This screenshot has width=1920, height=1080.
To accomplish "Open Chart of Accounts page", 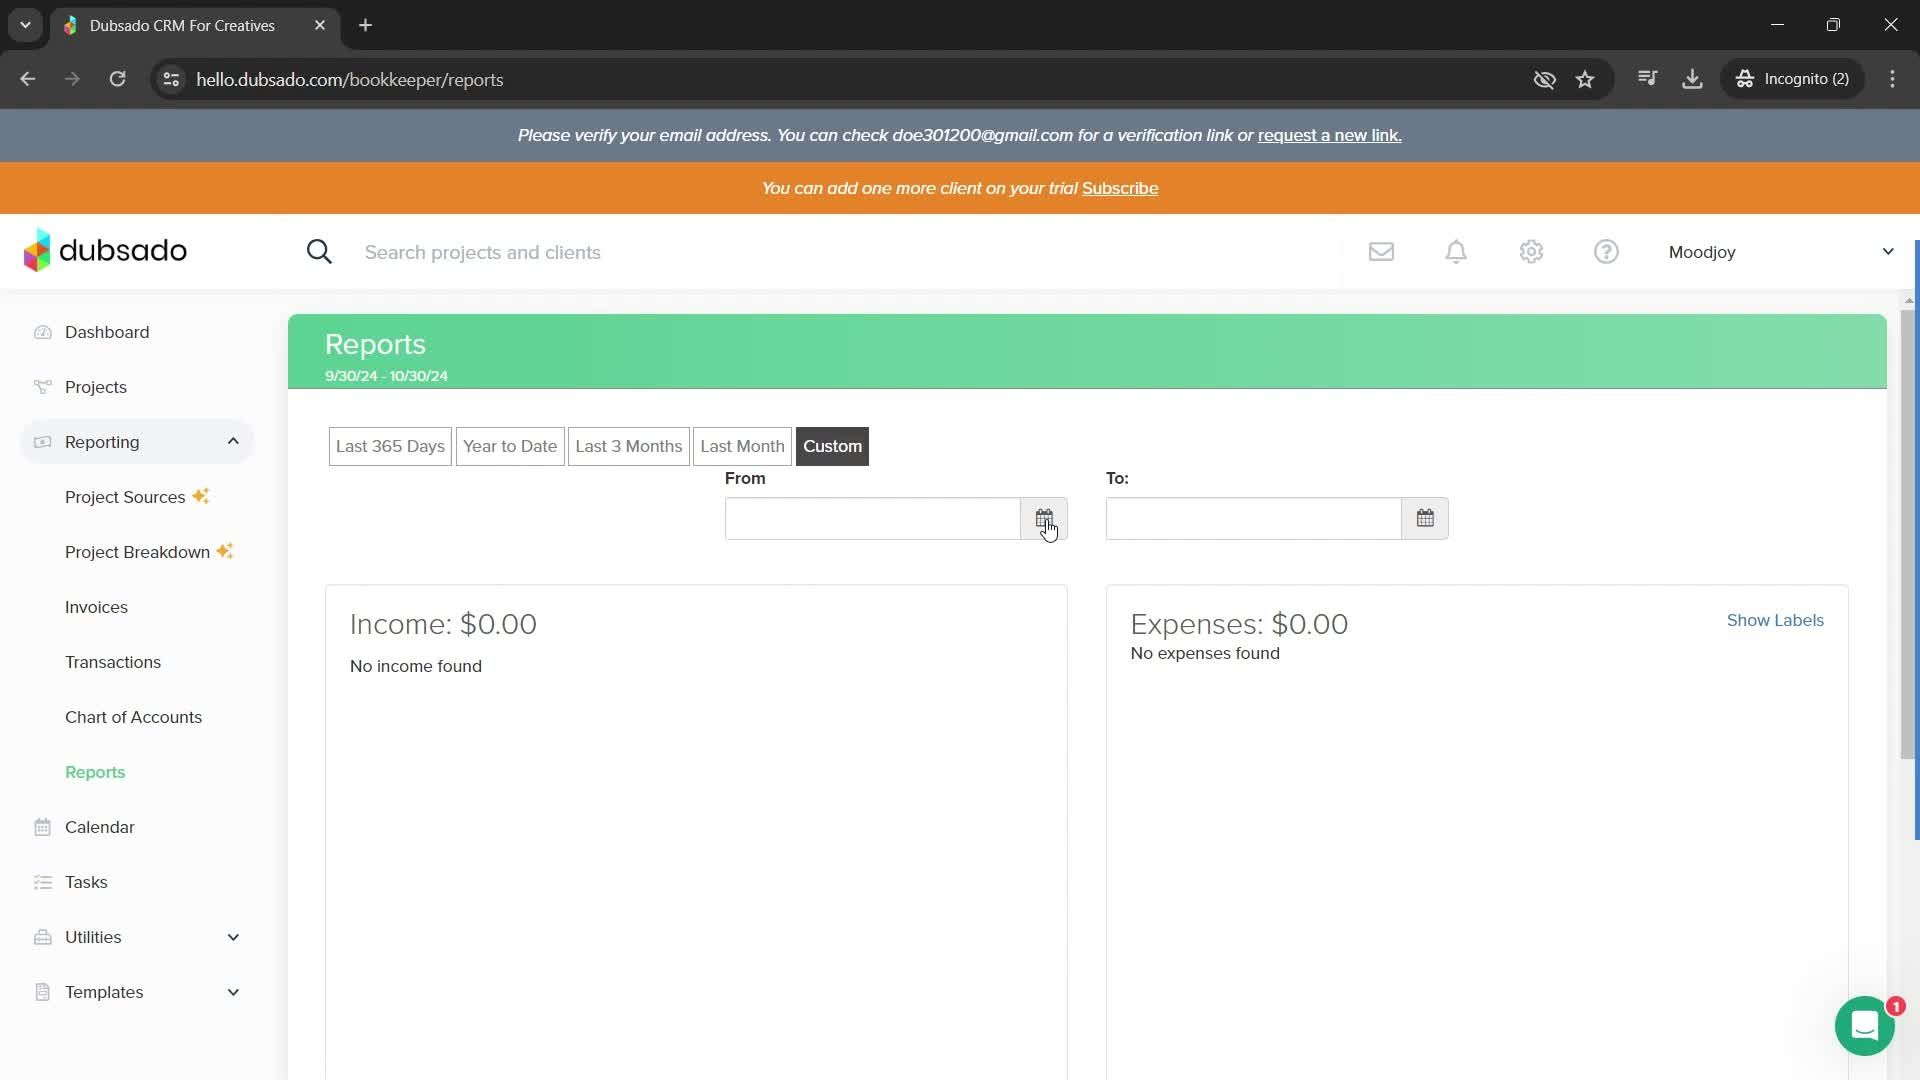I will pos(133,717).
